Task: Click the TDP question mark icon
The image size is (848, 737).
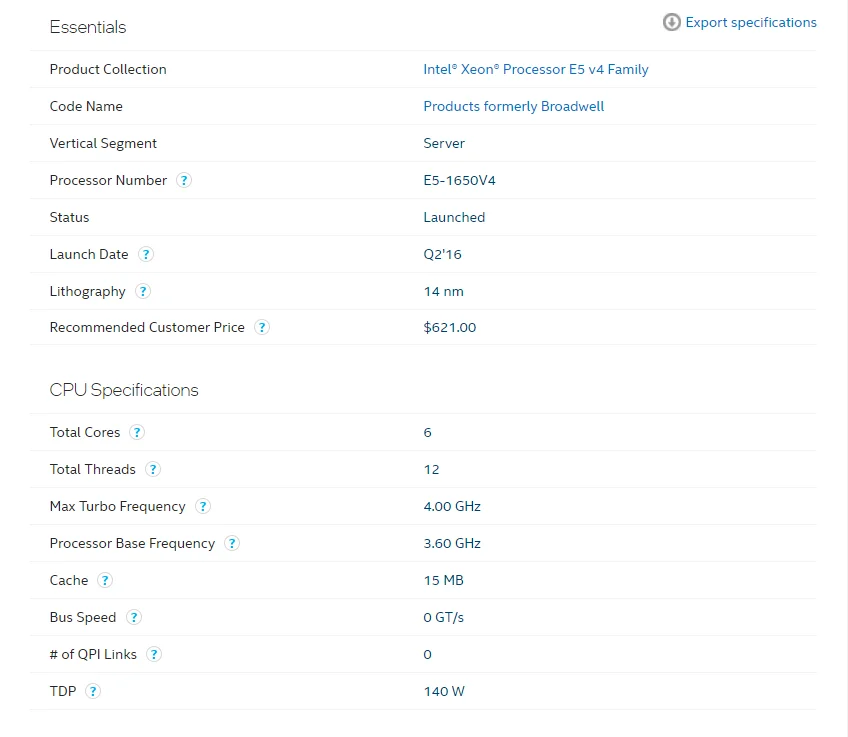Action: 93,692
